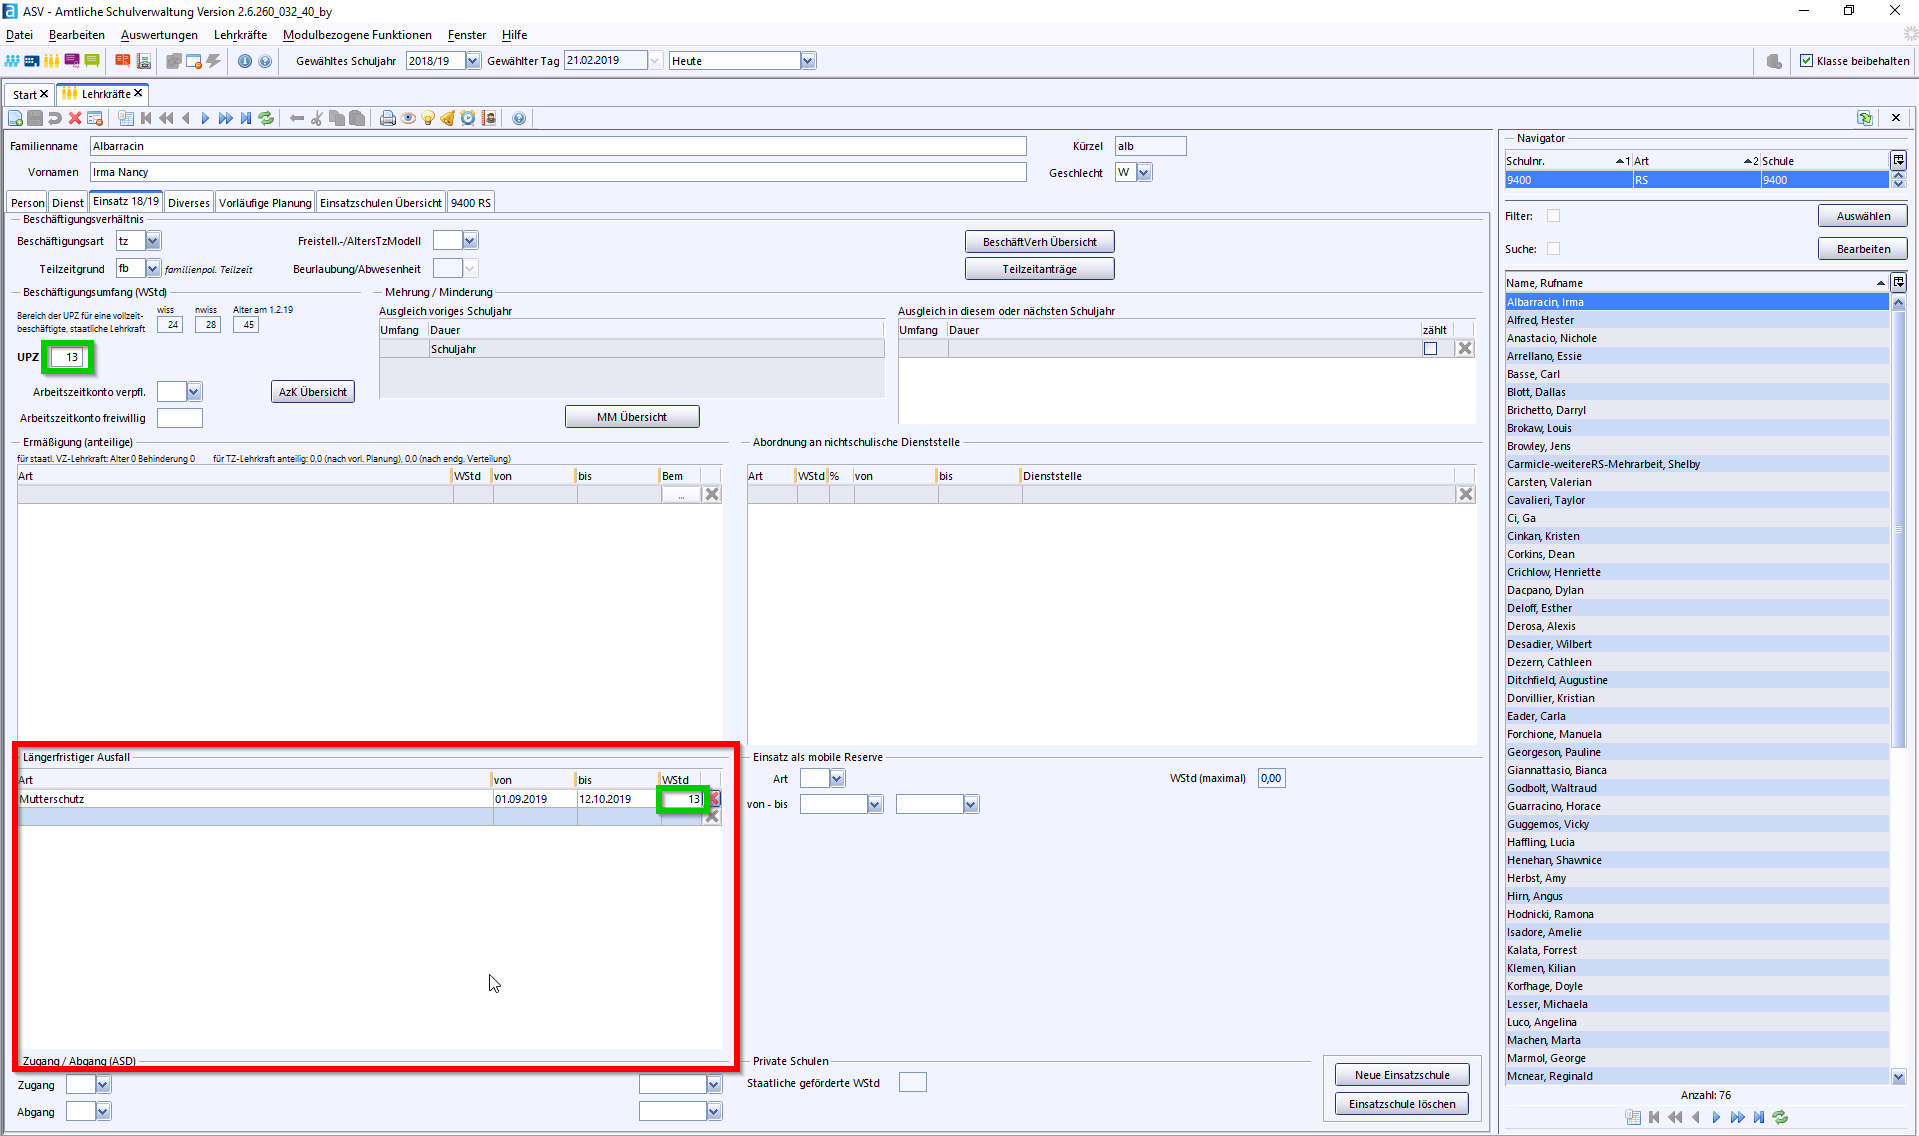The image size is (1919, 1136).
Task: Enable the Filter checkbox in the Navigator
Action: click(1553, 216)
